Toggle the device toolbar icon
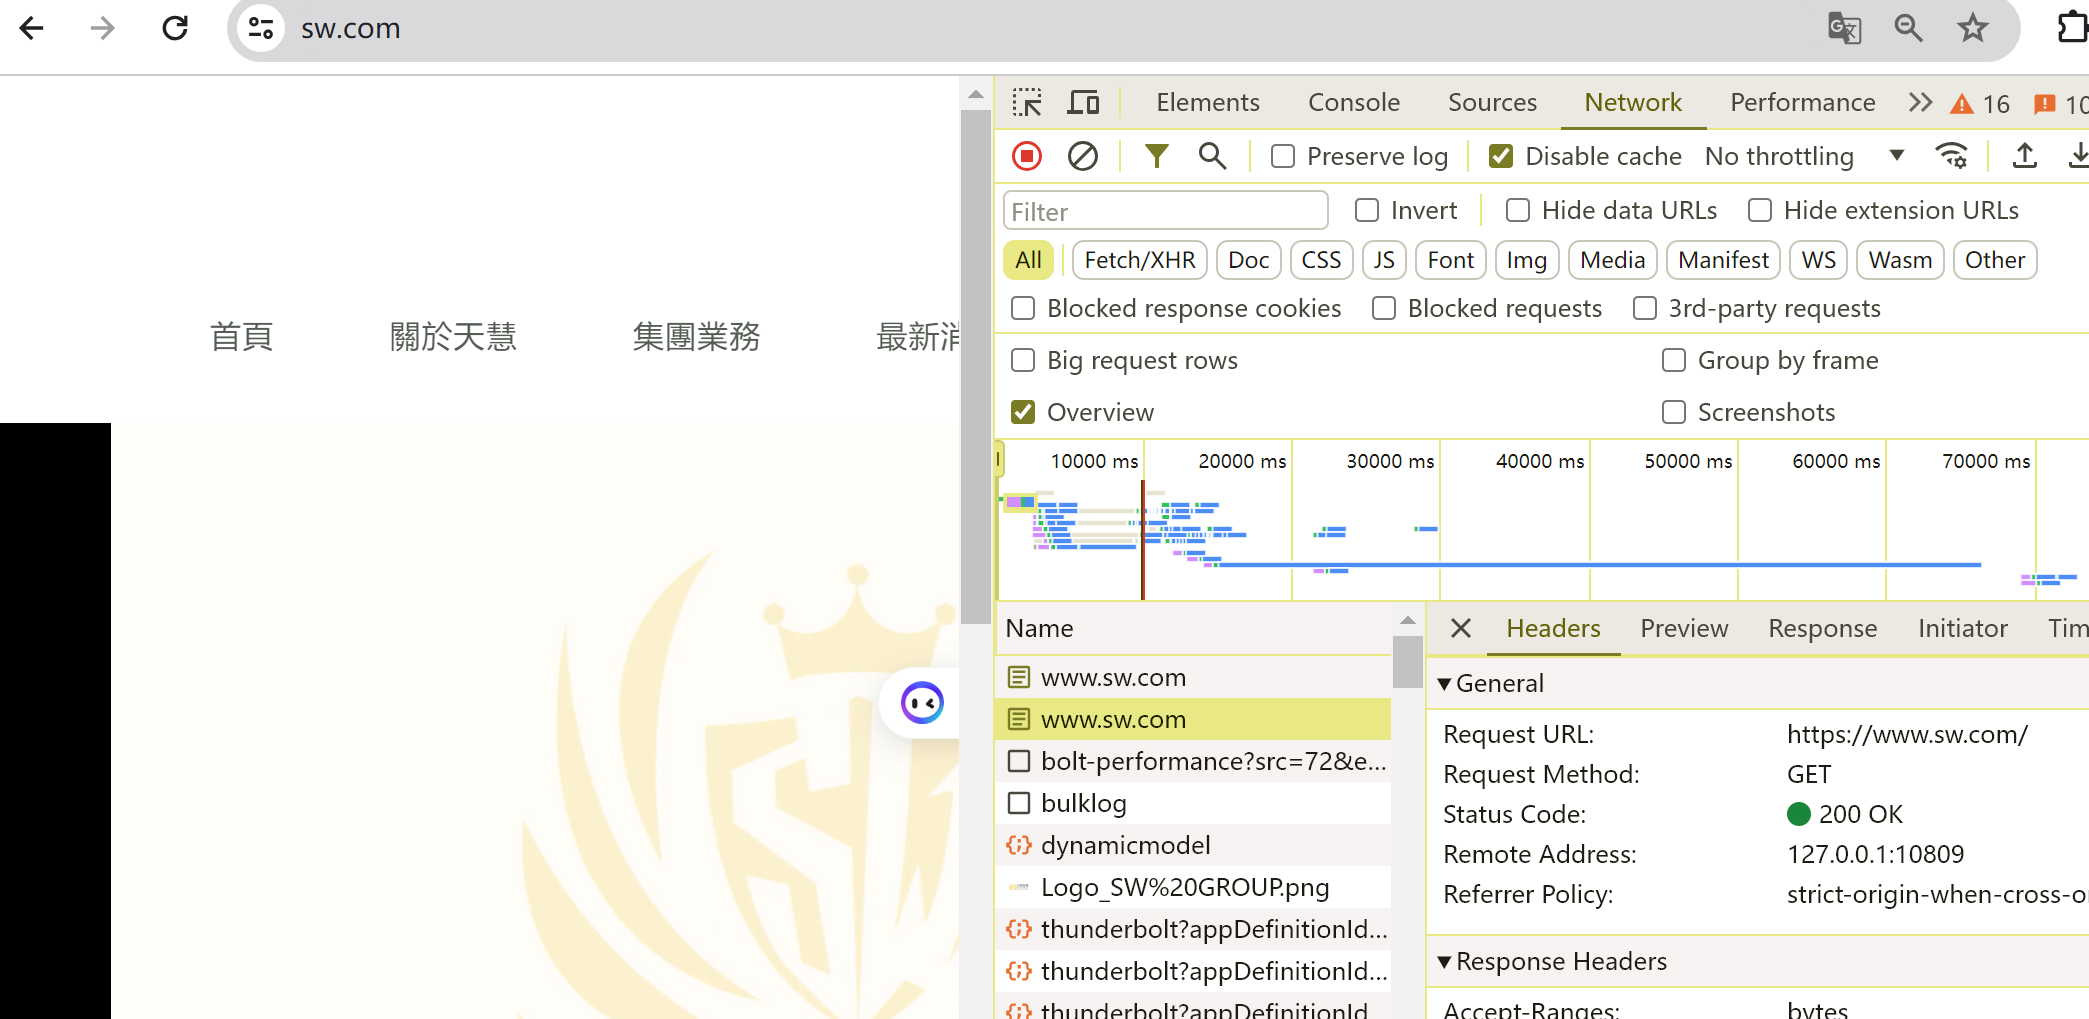The width and height of the screenshot is (2089, 1019). tap(1083, 103)
